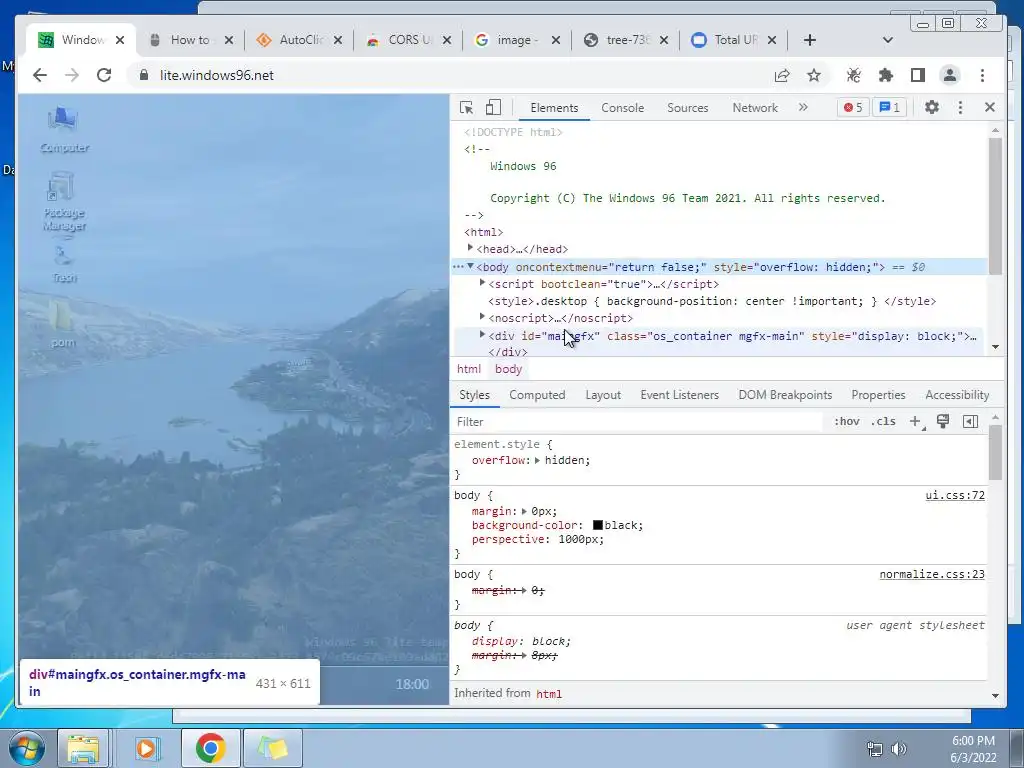
Task: Open the ui.css:72 source link
Action: pos(954,495)
